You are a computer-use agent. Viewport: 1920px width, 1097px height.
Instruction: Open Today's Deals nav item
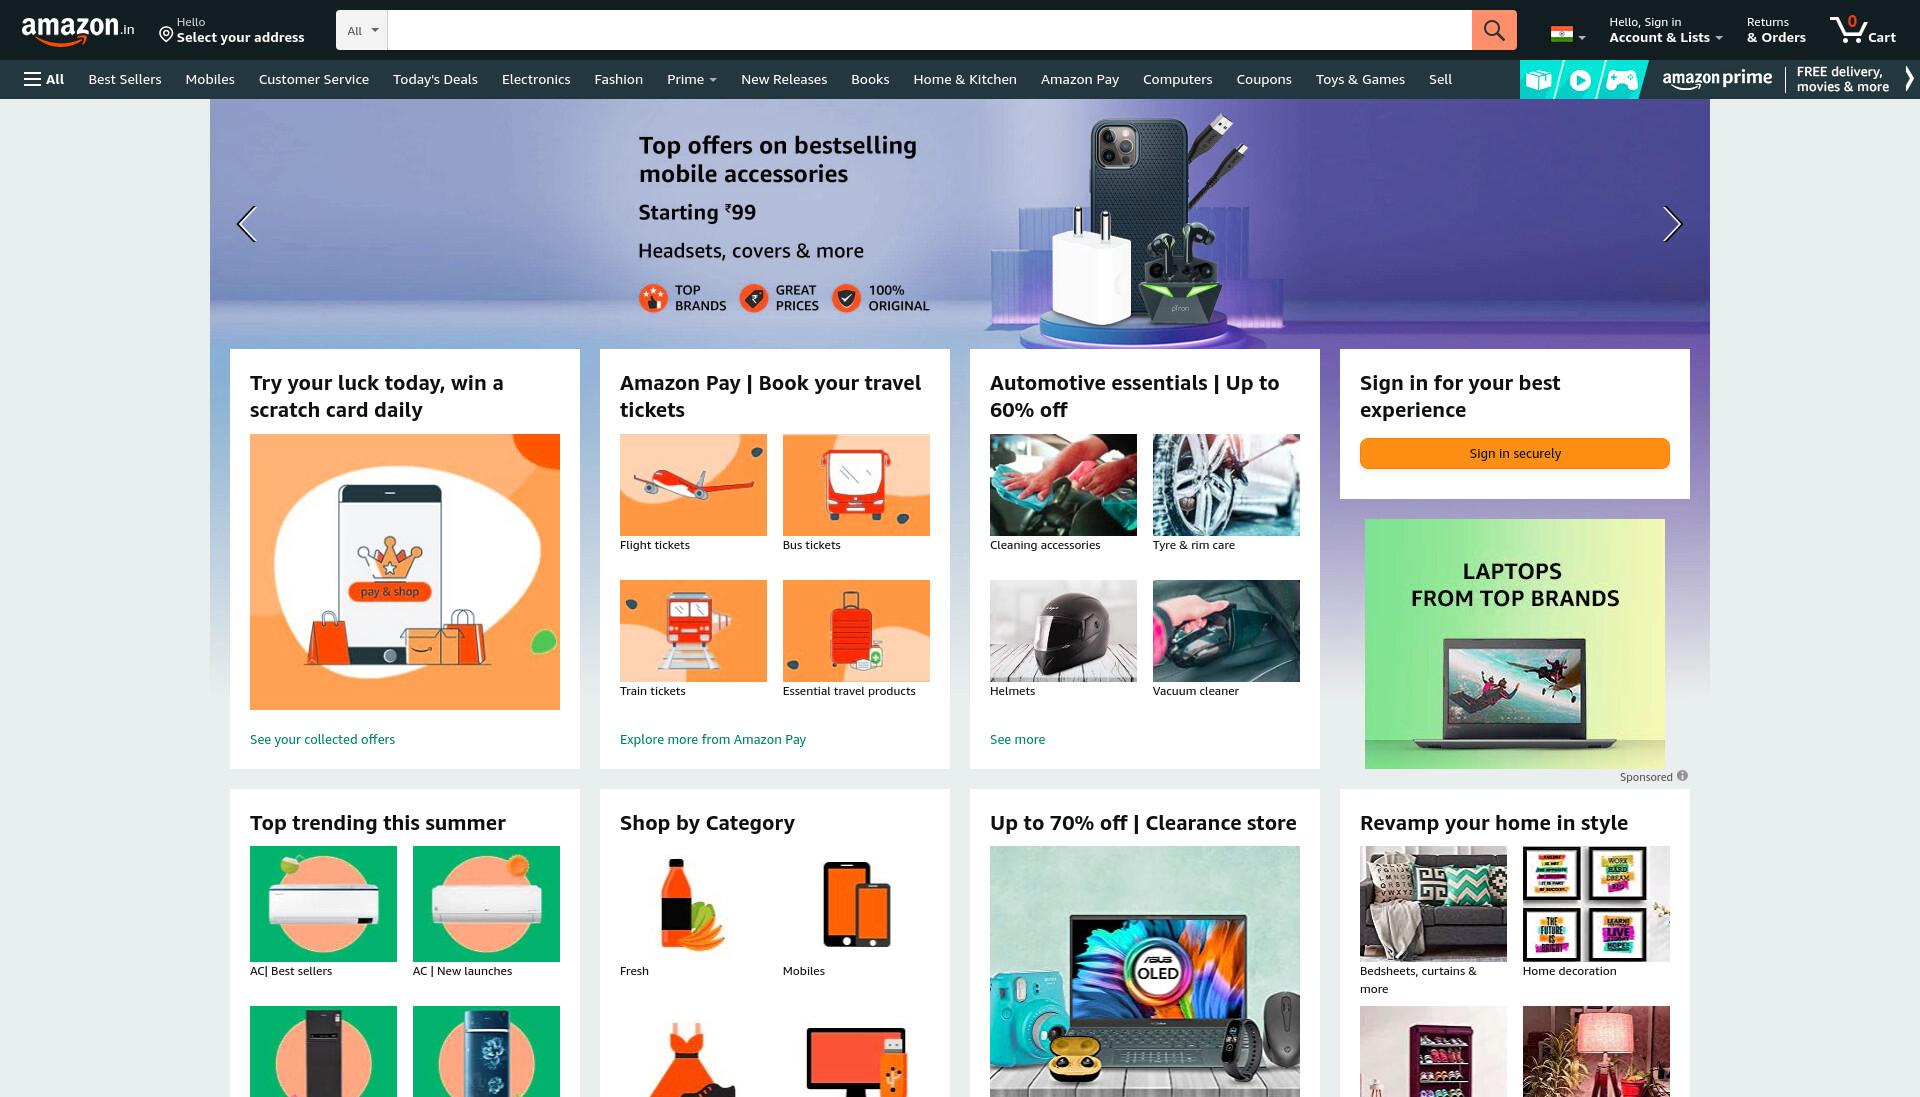click(x=435, y=79)
